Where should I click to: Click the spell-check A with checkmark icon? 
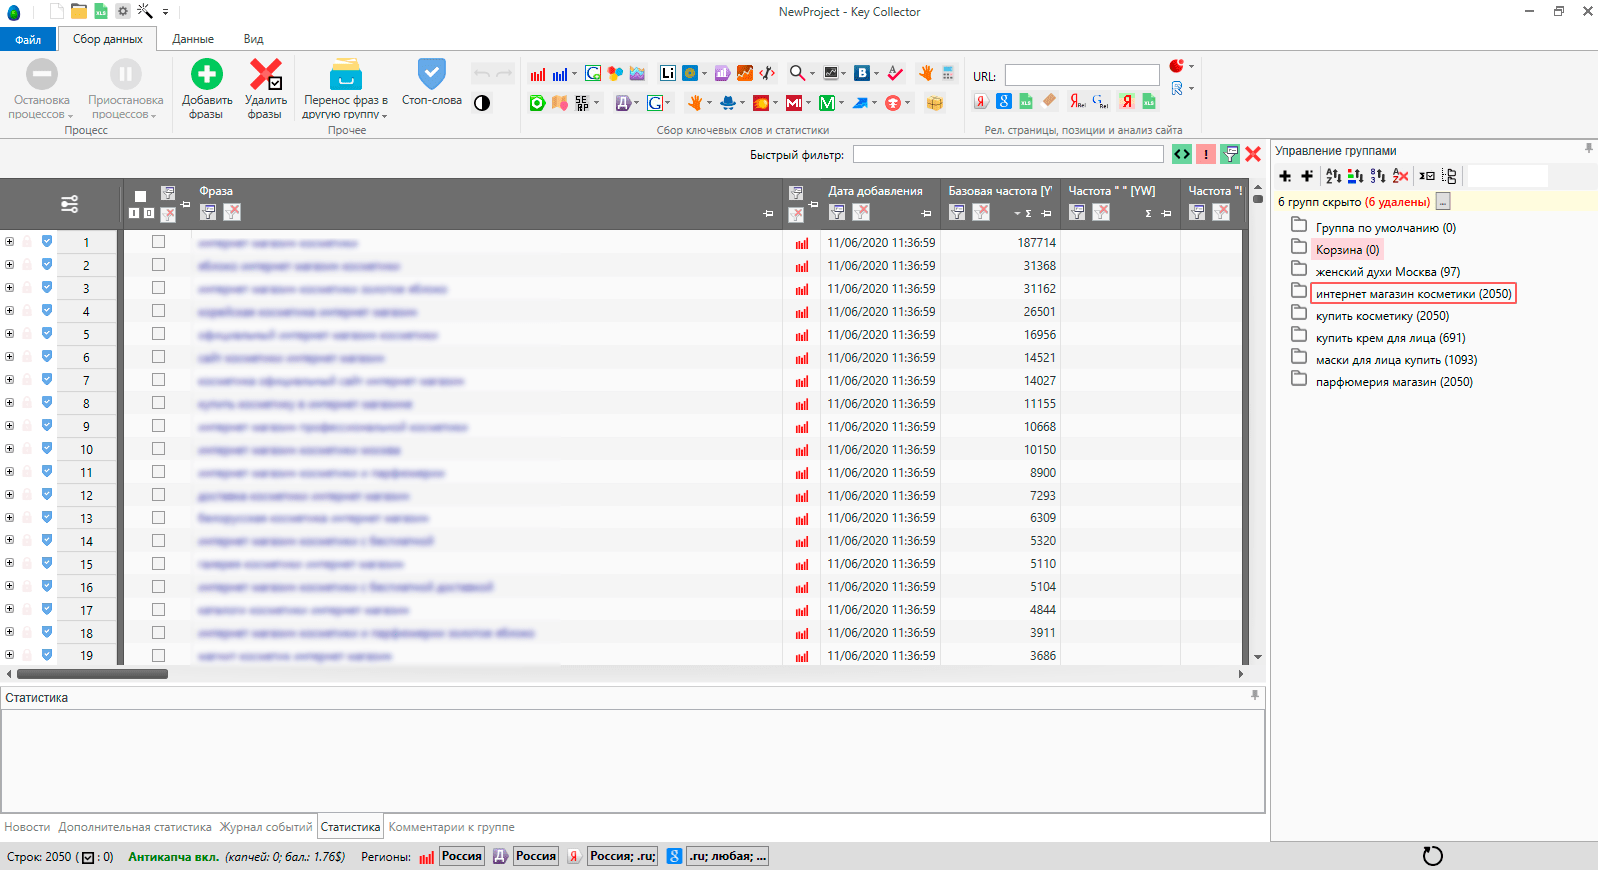pyautogui.click(x=895, y=73)
